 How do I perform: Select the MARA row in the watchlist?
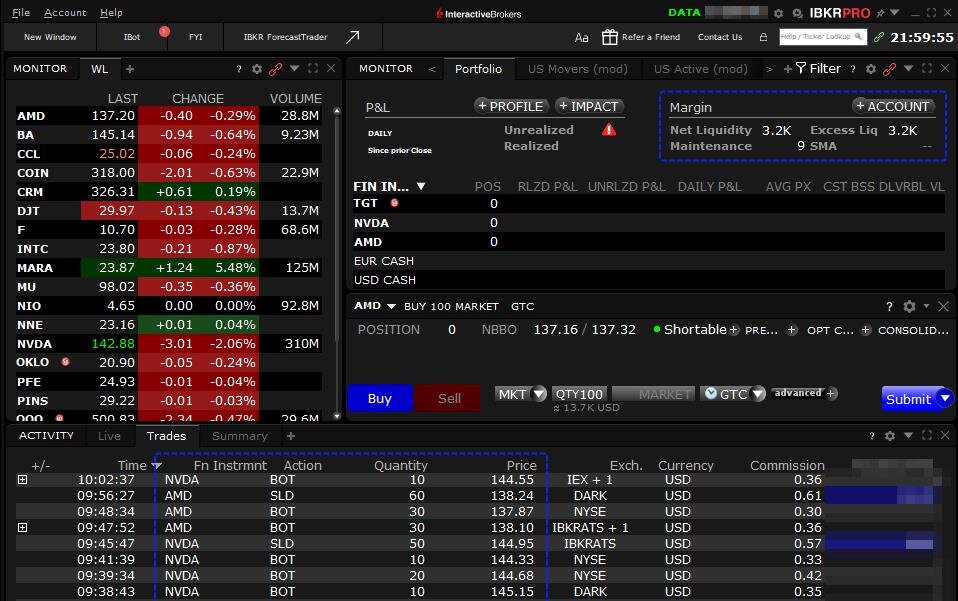pyautogui.click(x=169, y=268)
